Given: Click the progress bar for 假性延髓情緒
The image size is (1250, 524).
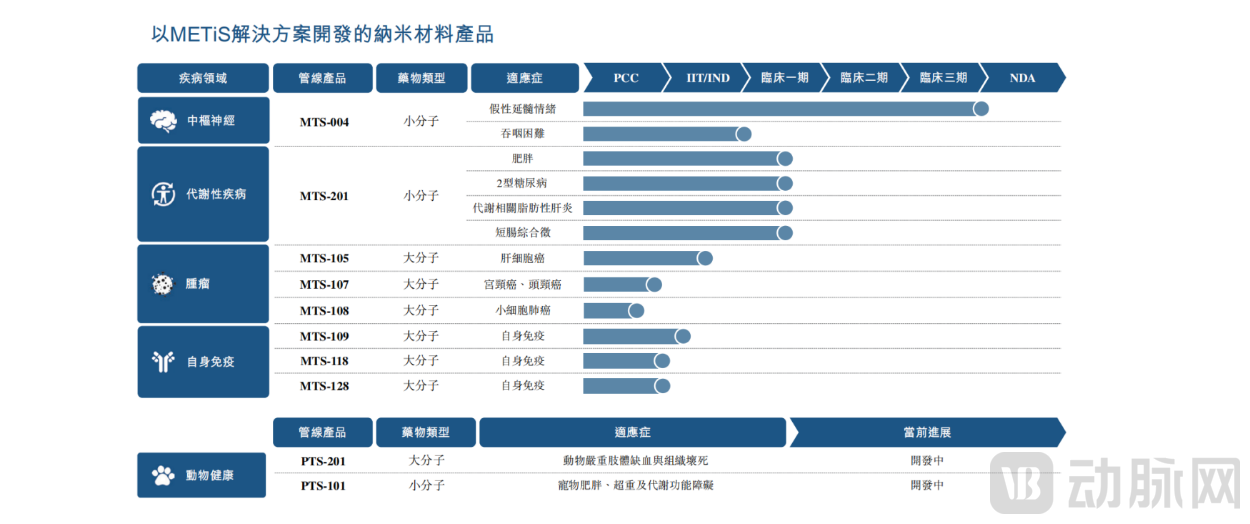Looking at the screenshot, I should pos(786,108).
